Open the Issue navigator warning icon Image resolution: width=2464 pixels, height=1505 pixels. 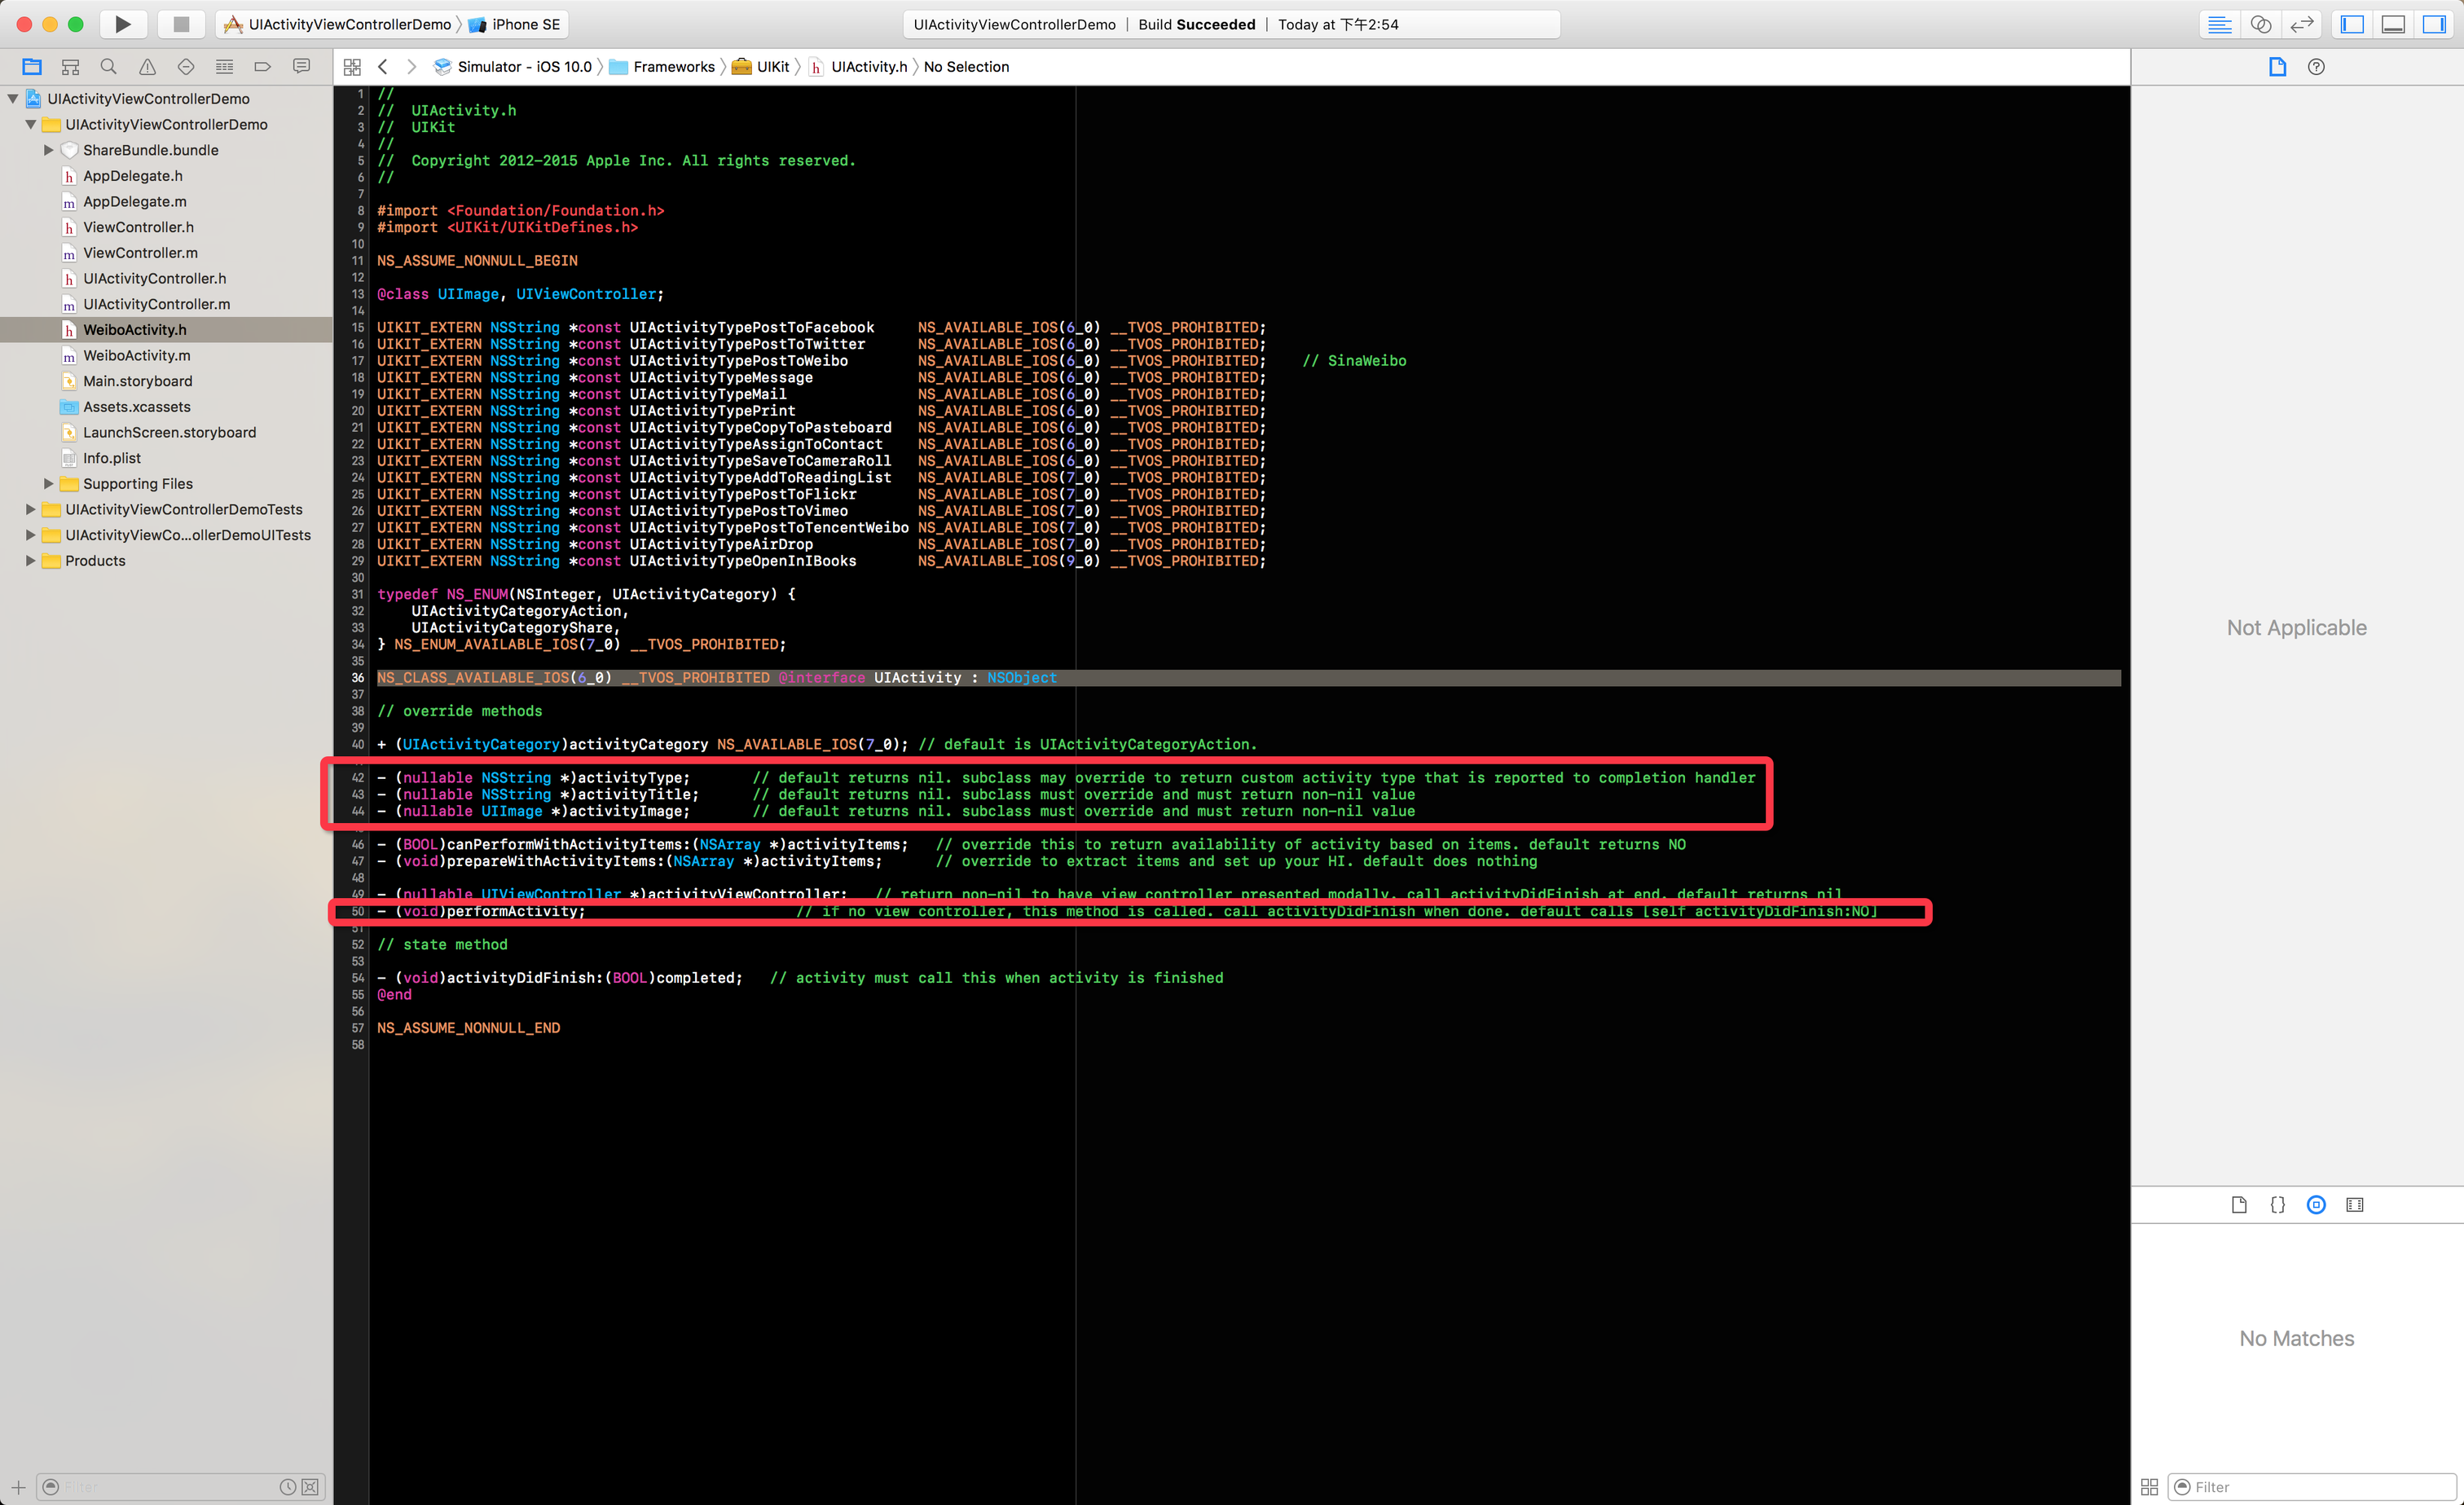tap(147, 67)
